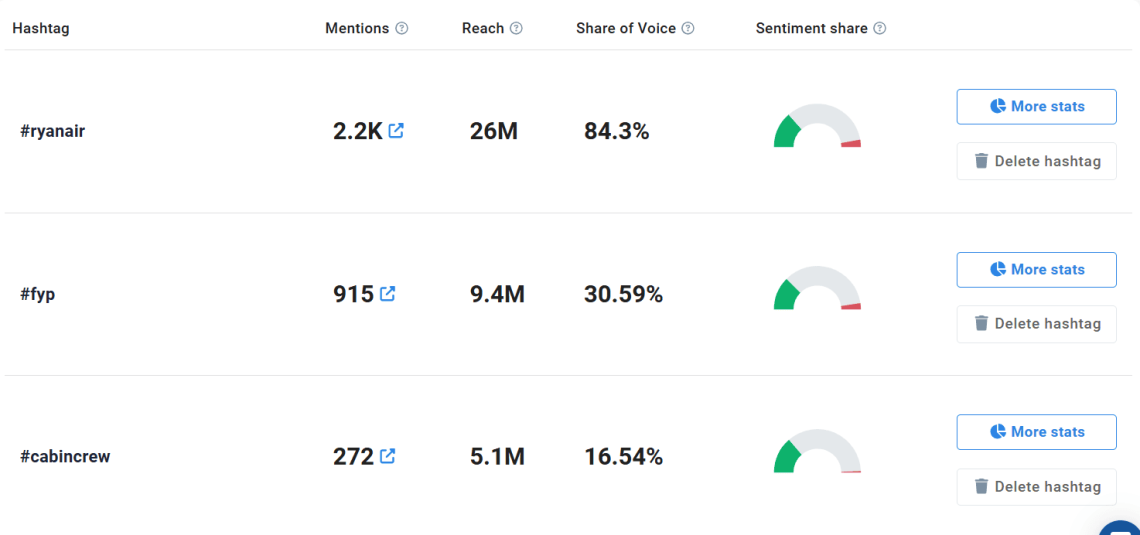Select the Hashtag column header
This screenshot has width=1140, height=535.
click(x=41, y=29)
